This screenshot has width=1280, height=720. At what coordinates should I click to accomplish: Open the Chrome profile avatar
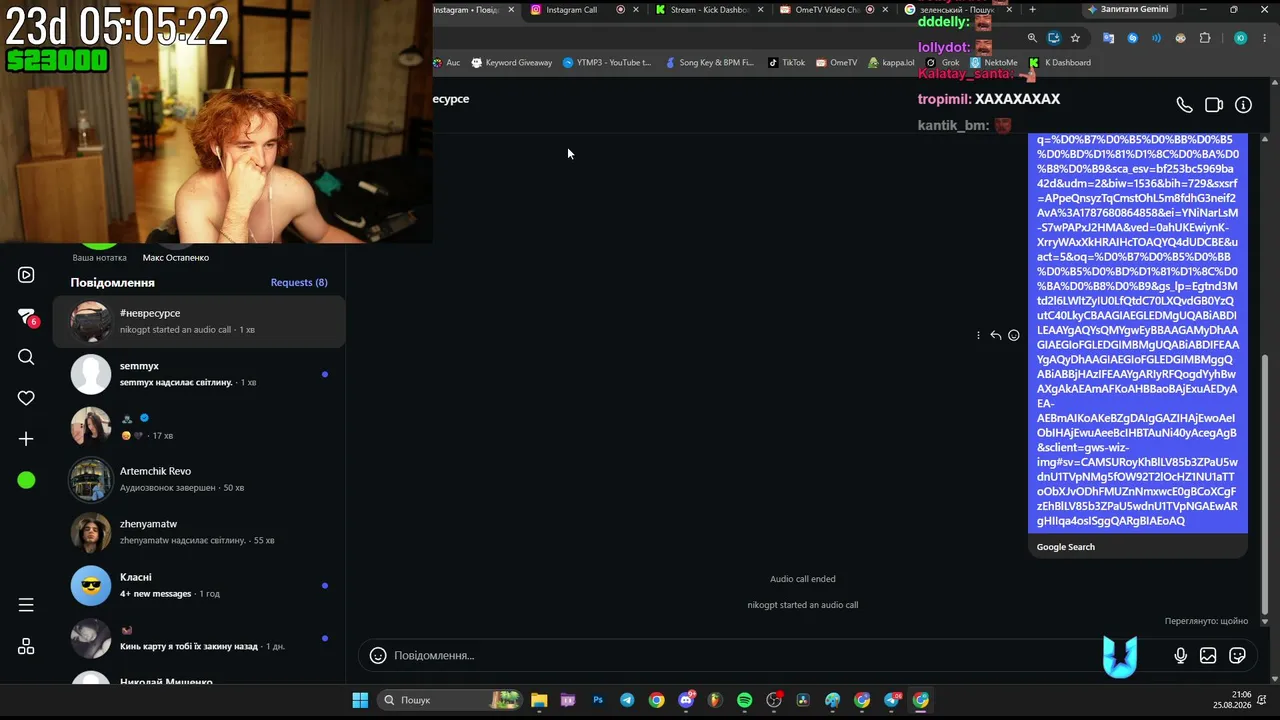1241,38
